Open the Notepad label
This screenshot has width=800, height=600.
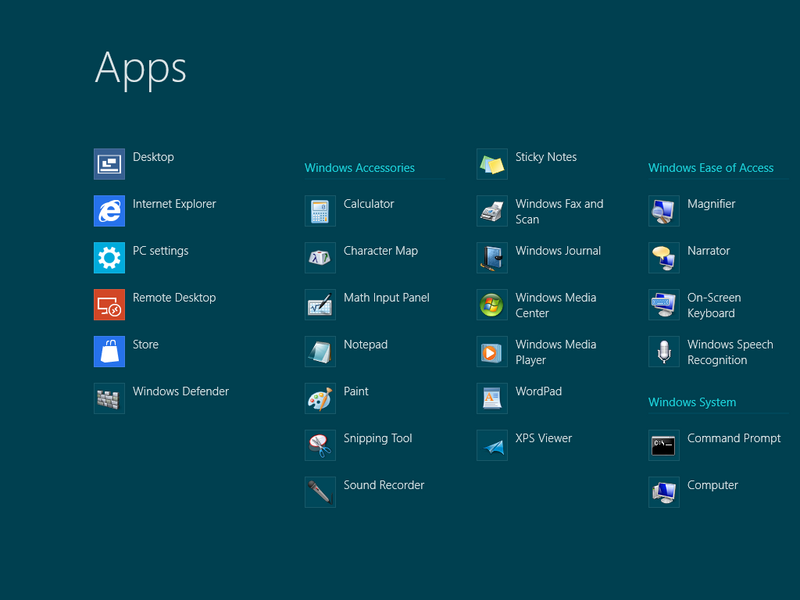click(365, 344)
